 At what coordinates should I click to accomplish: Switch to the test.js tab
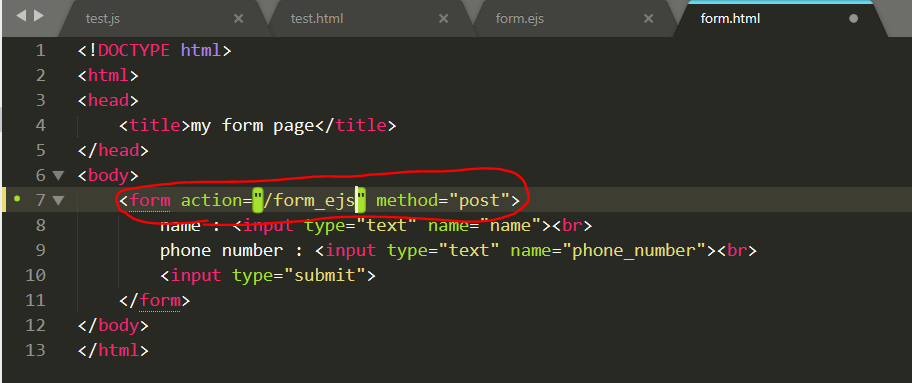tap(104, 19)
